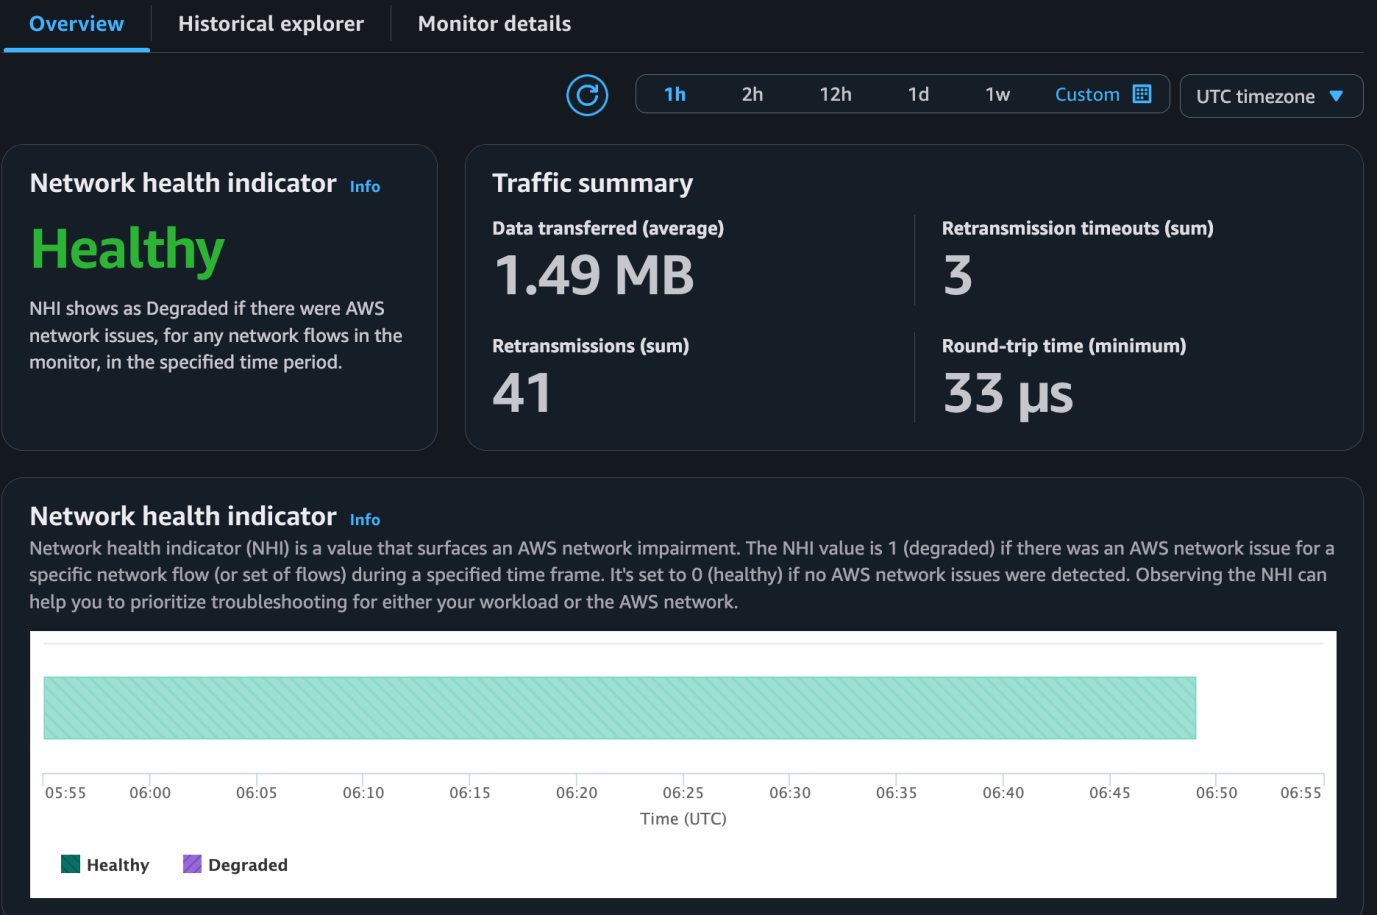The width and height of the screenshot is (1377, 915).
Task: Click the refresh icon button
Action: pos(587,95)
